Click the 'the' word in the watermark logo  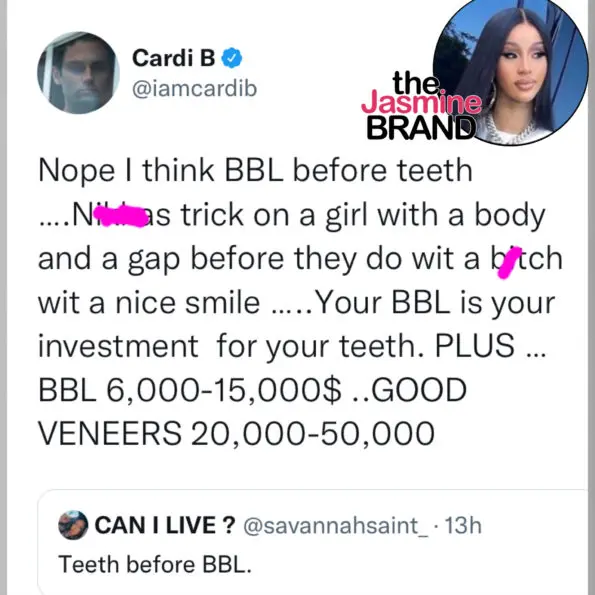coord(415,83)
